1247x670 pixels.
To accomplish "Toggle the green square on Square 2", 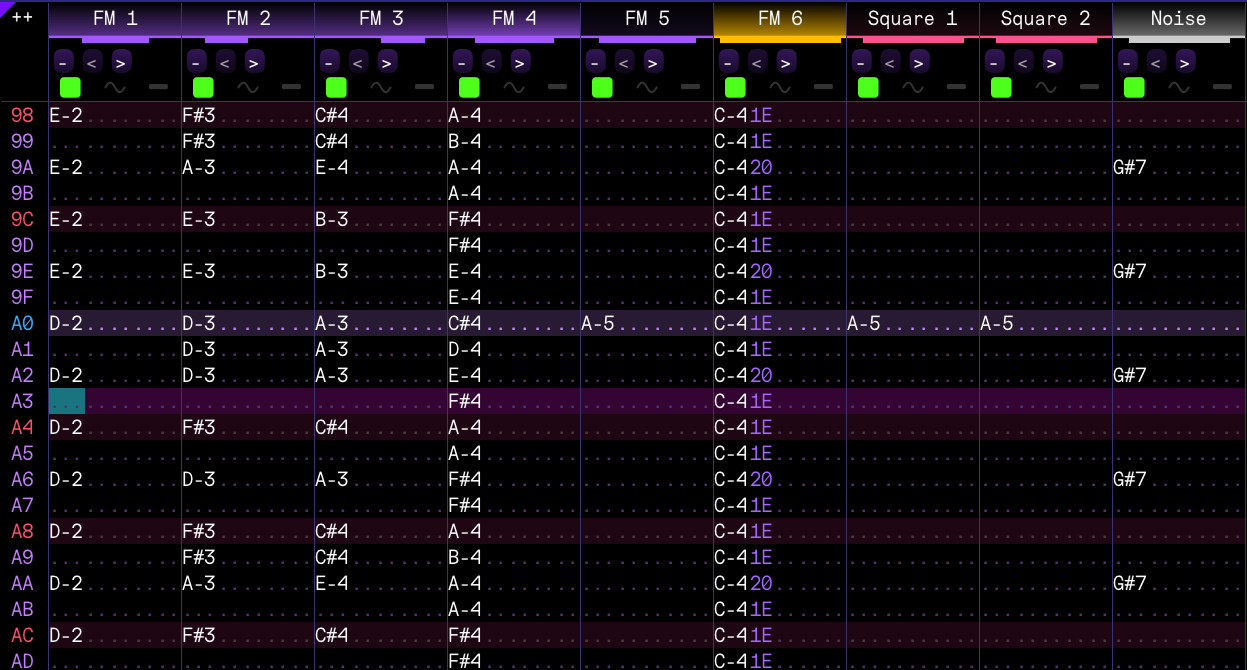I will click(x=1001, y=87).
